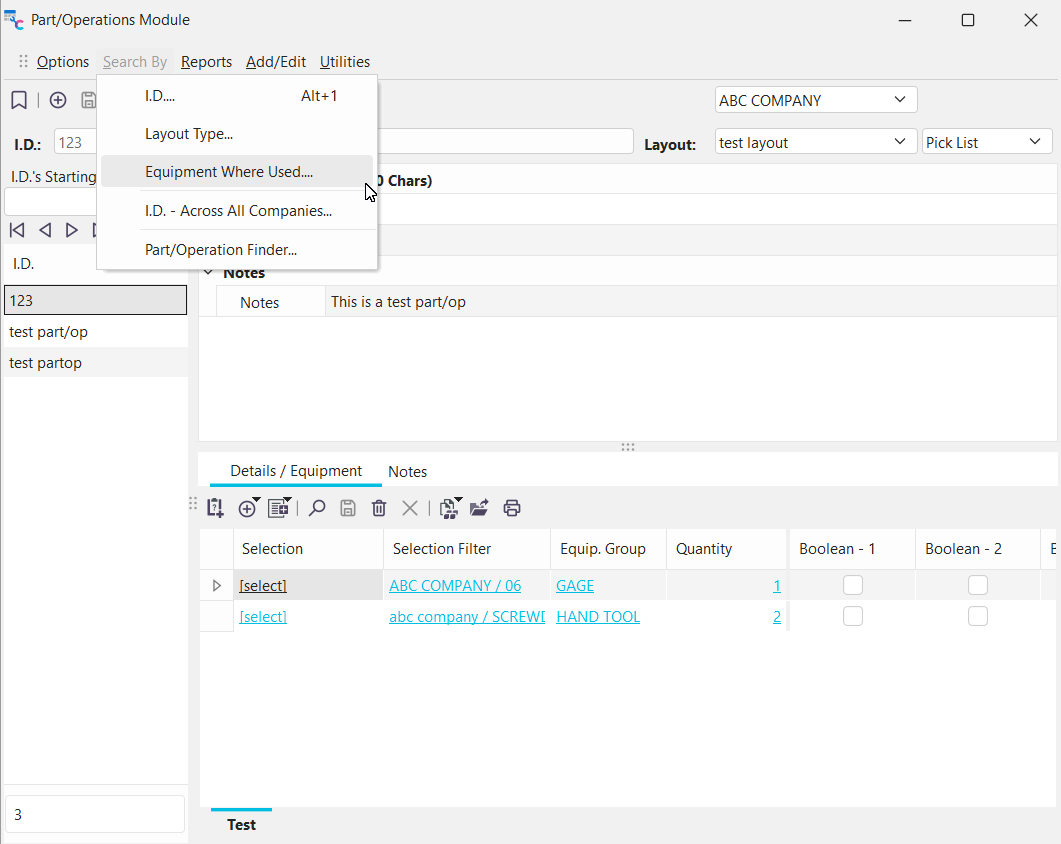
Task: Choose Part/Operation Finder from the menu
Action: (220, 250)
